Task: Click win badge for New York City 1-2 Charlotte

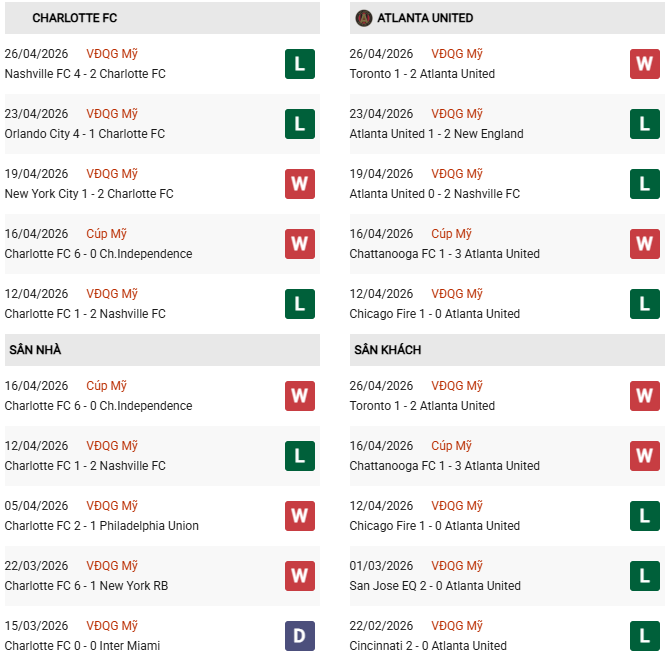Action: 299,184
